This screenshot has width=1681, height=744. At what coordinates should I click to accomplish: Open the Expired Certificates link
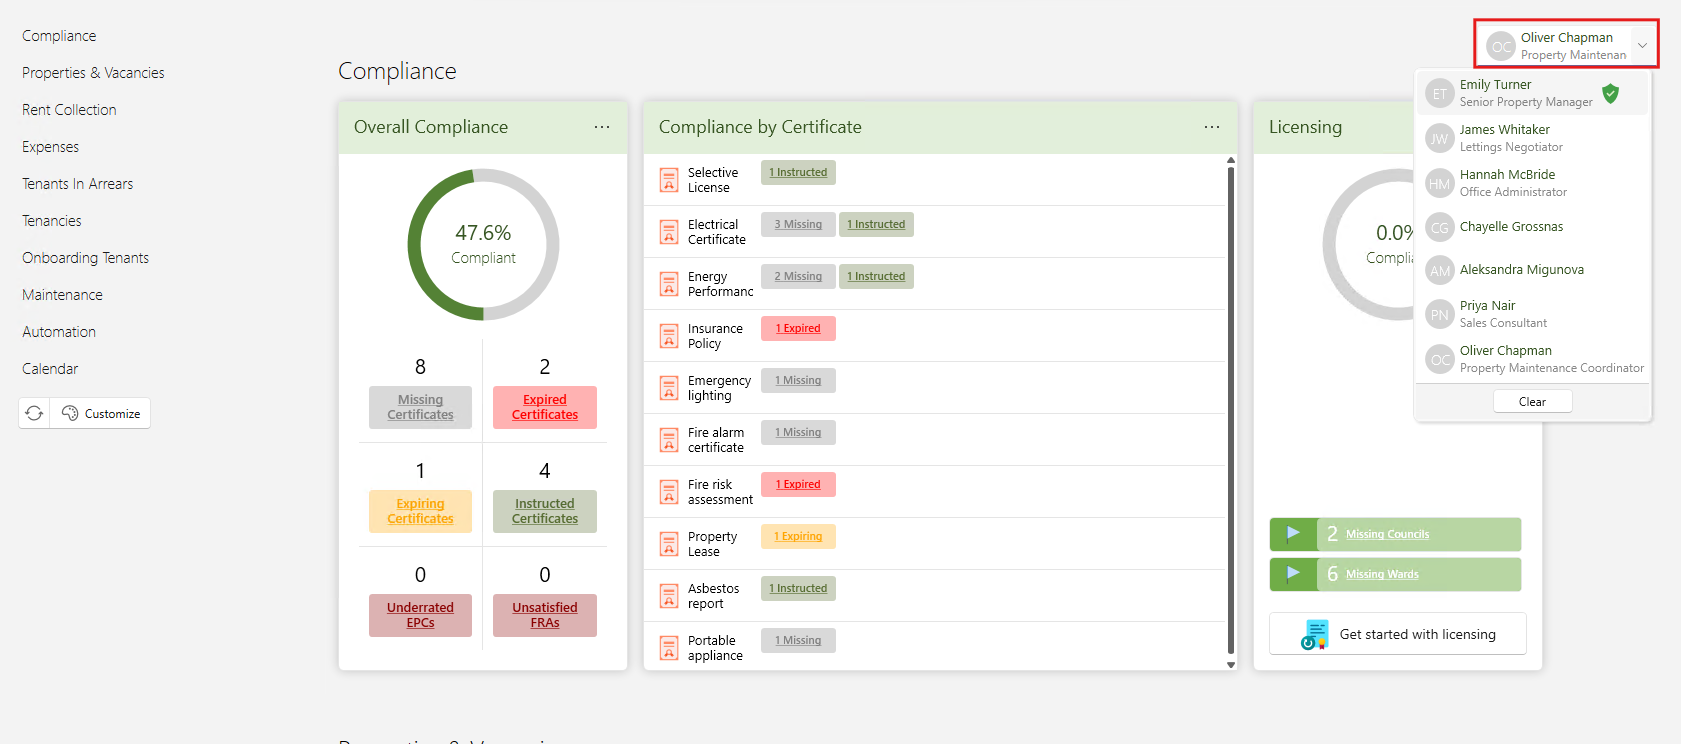[x=545, y=407]
